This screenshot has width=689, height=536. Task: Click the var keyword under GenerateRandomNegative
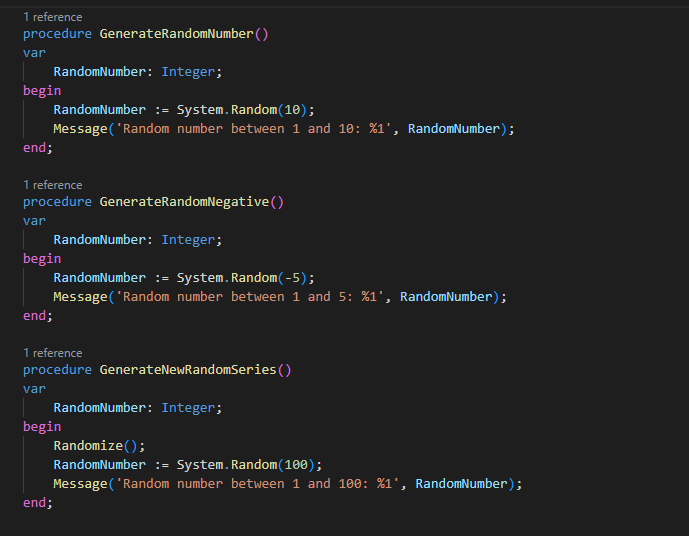tap(34, 221)
